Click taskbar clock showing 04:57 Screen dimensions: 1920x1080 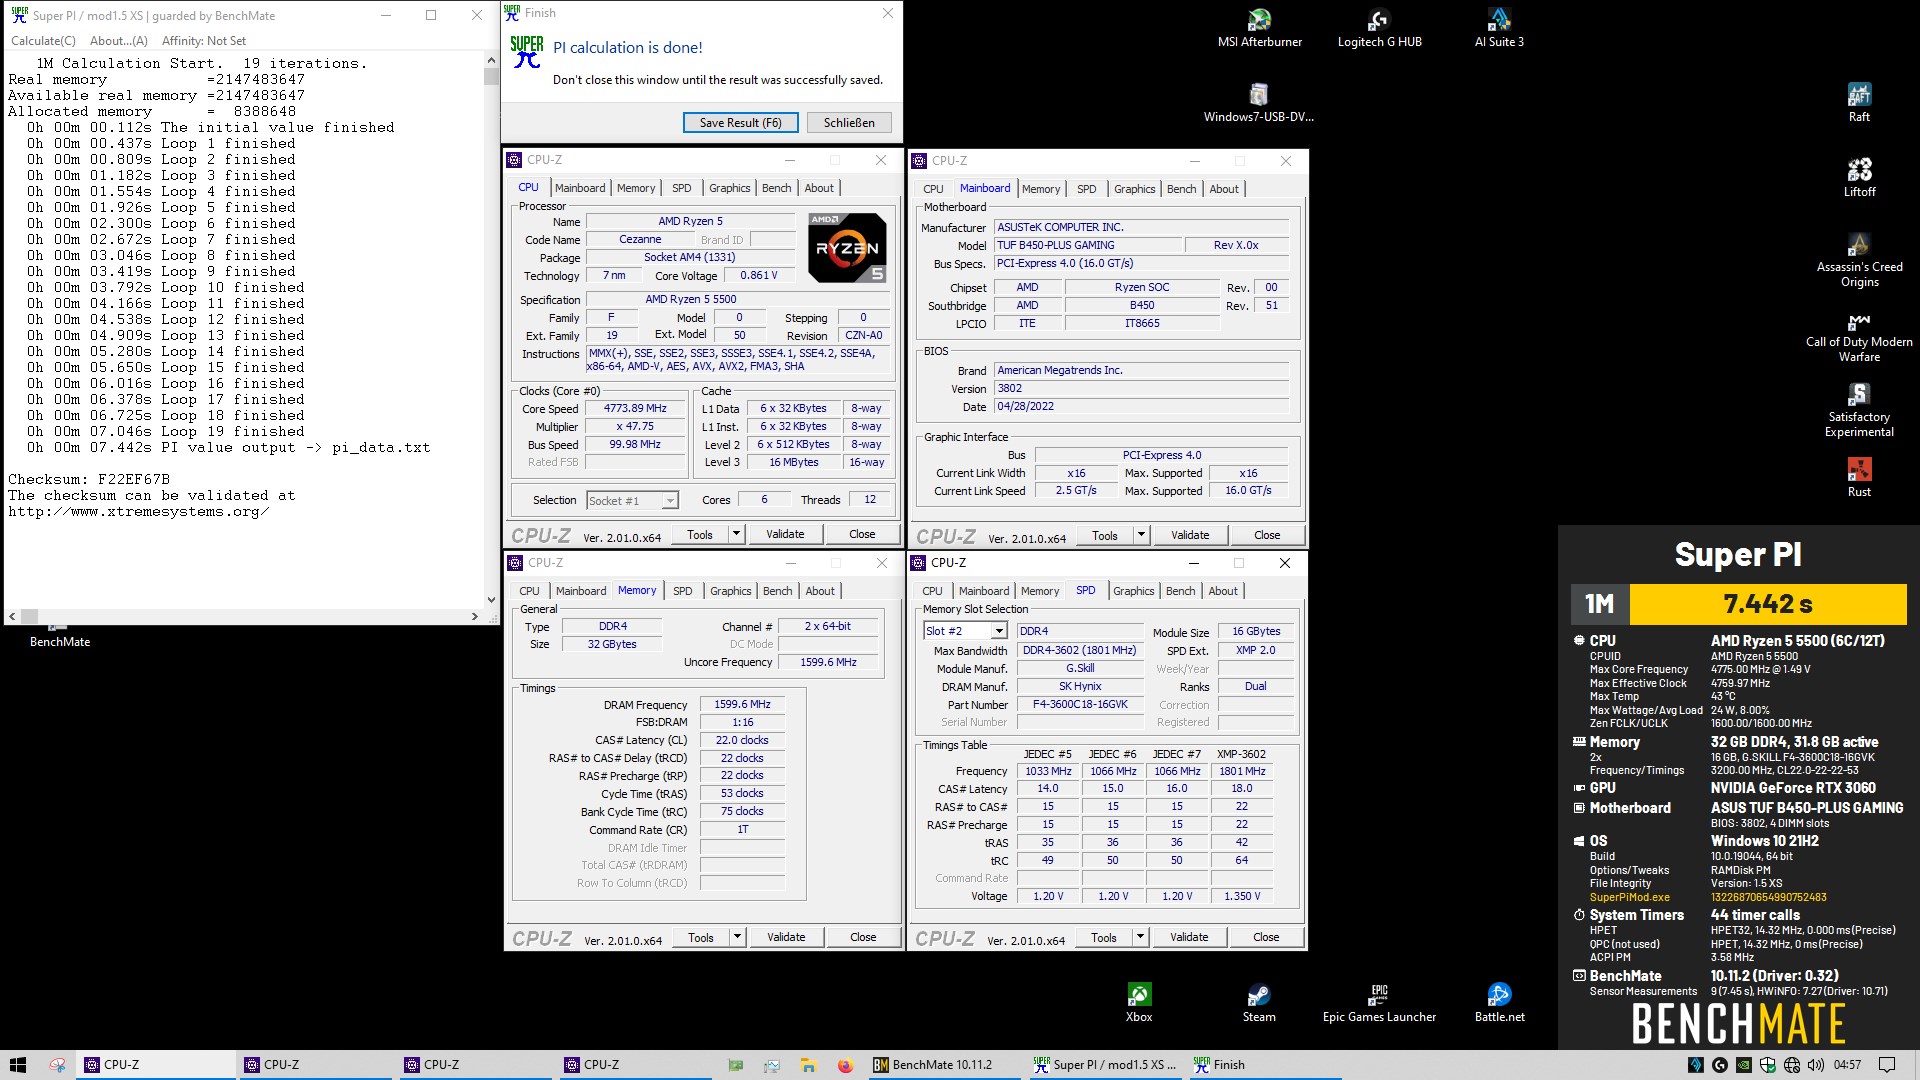(x=1847, y=1065)
